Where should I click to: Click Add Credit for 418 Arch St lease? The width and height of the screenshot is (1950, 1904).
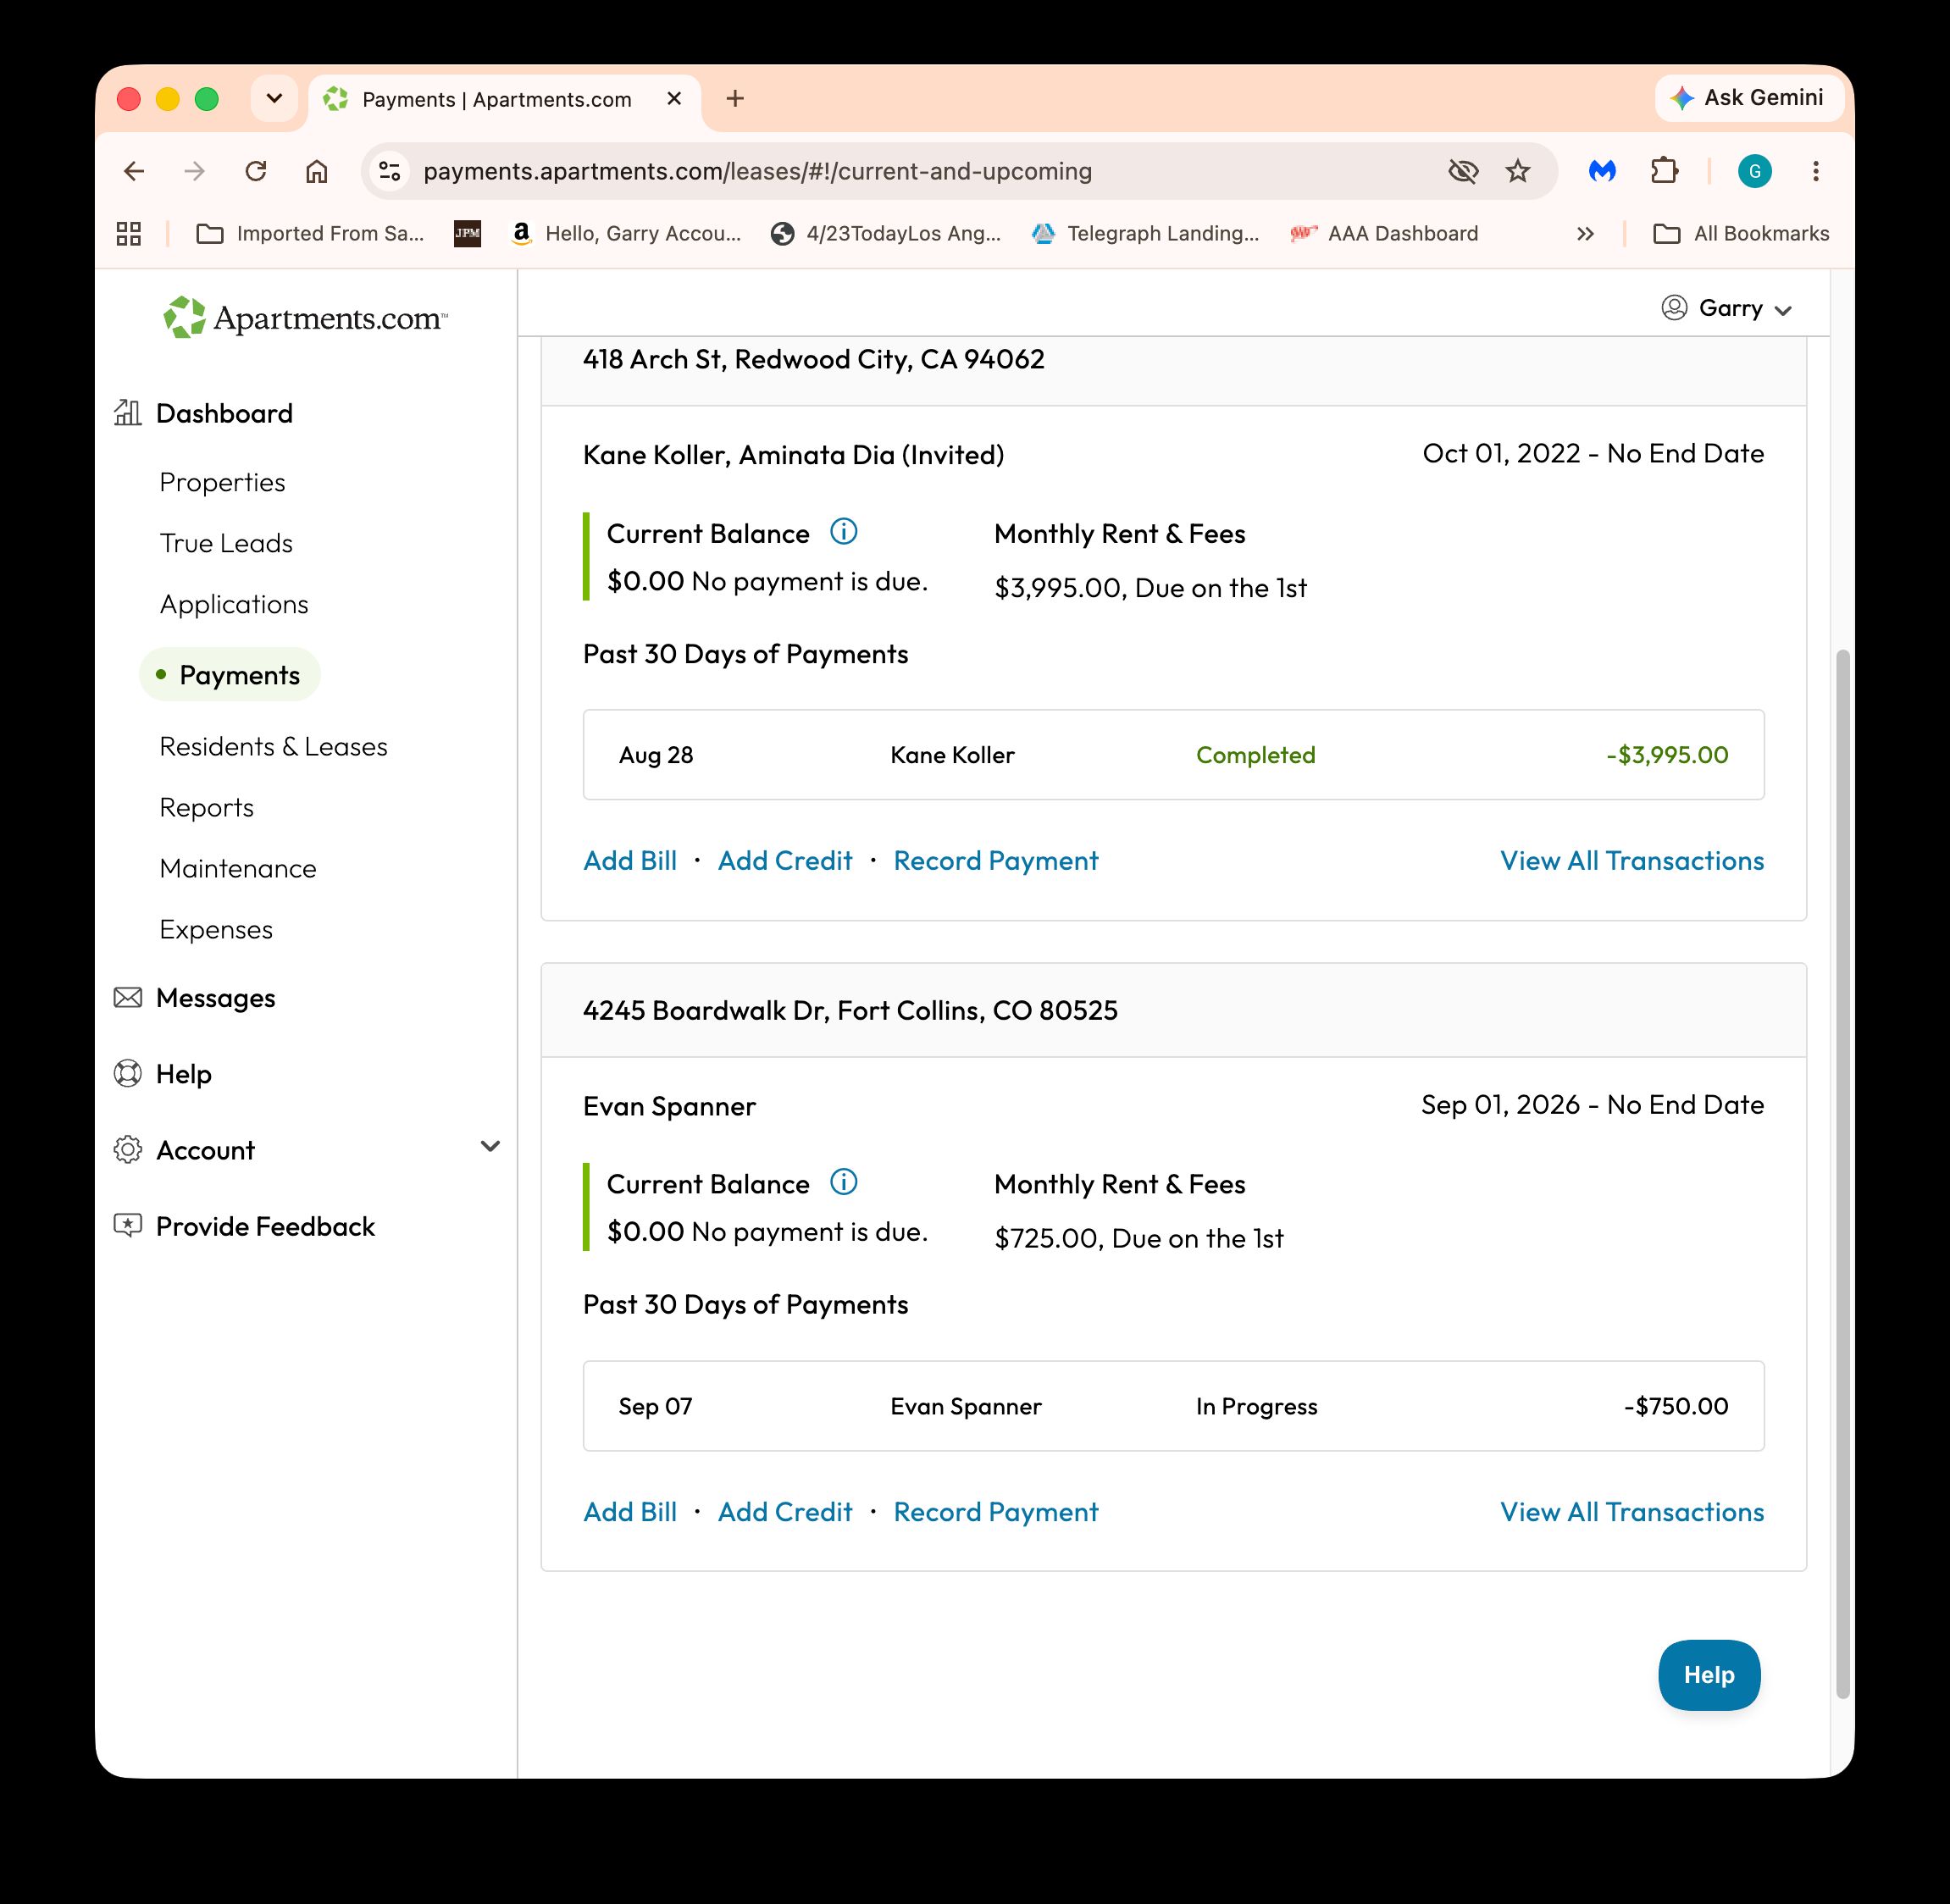point(785,861)
